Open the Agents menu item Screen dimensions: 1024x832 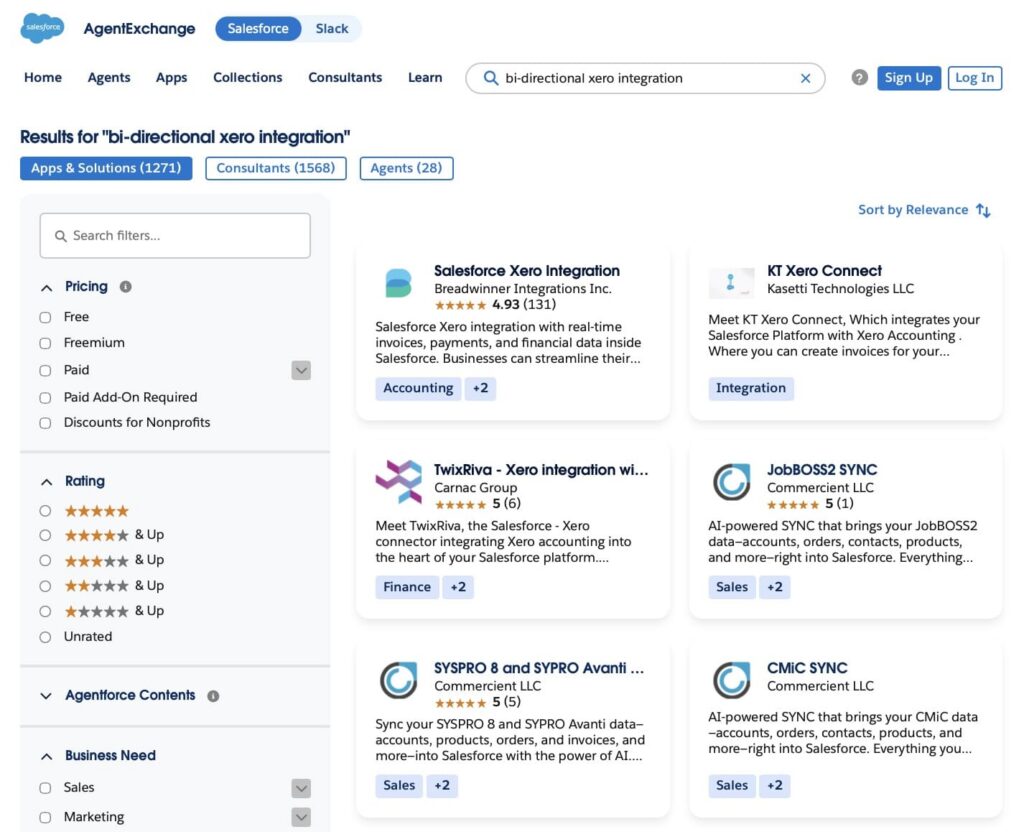coord(109,78)
